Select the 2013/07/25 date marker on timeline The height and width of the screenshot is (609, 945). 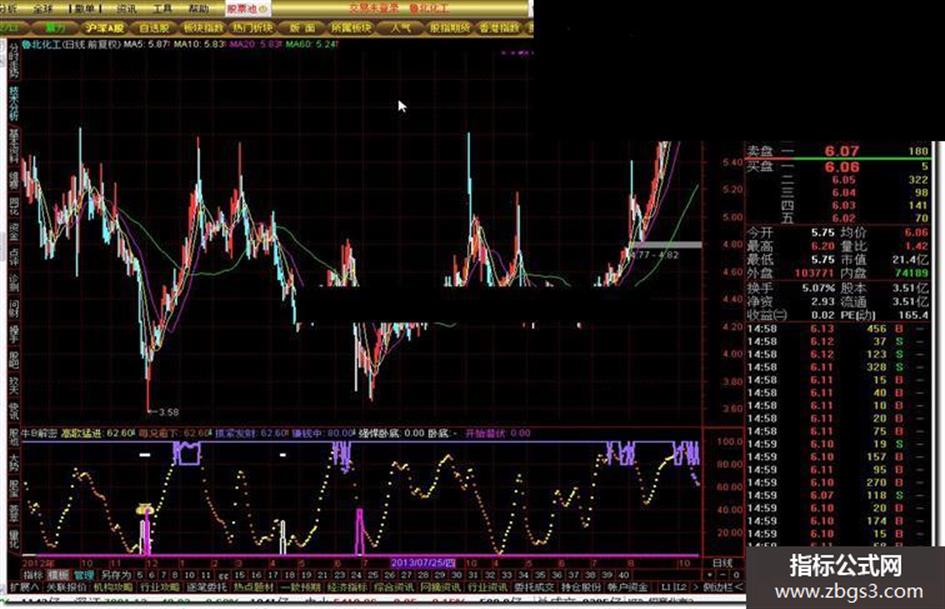[423, 563]
